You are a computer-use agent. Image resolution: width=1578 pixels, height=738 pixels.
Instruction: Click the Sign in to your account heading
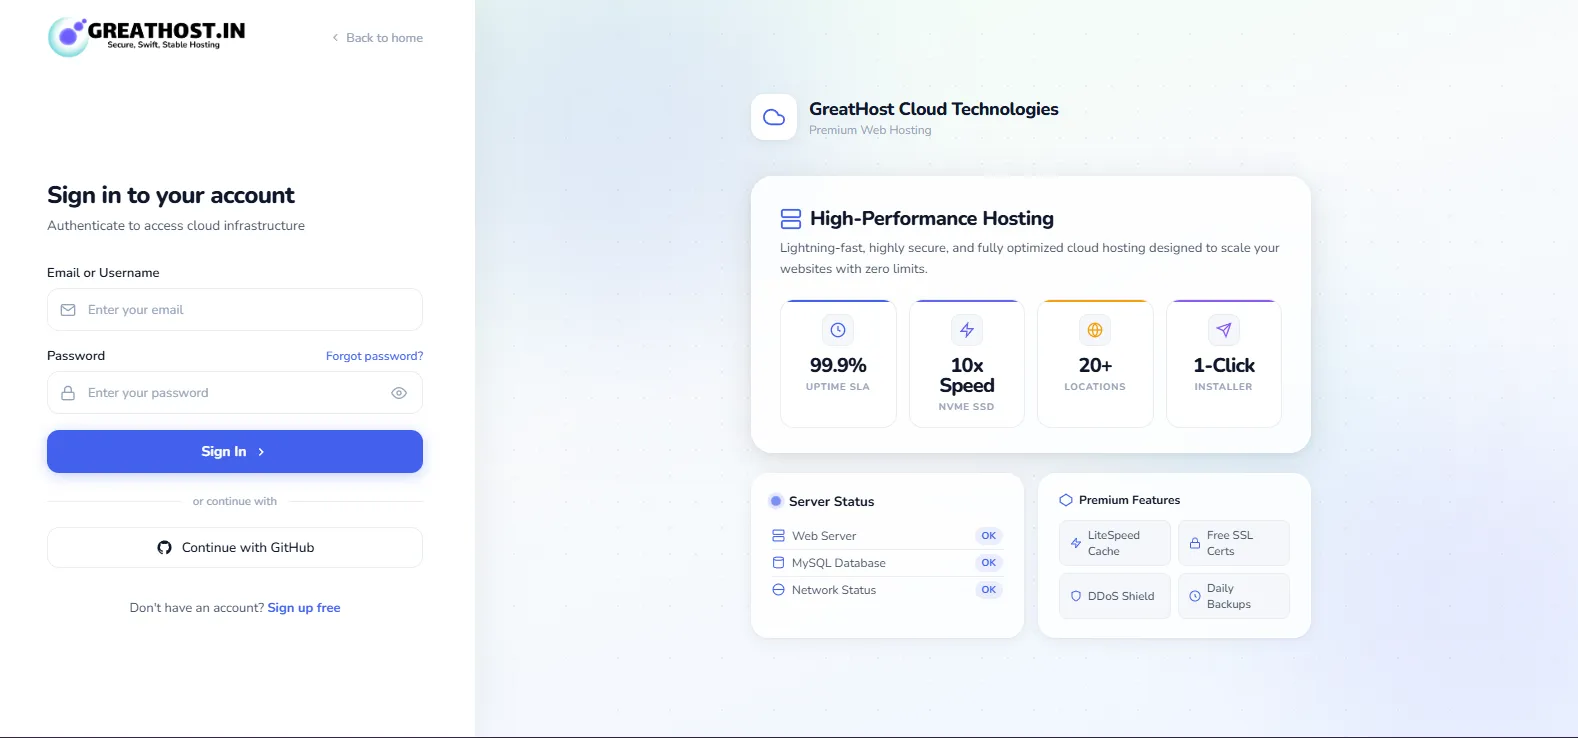(x=171, y=195)
